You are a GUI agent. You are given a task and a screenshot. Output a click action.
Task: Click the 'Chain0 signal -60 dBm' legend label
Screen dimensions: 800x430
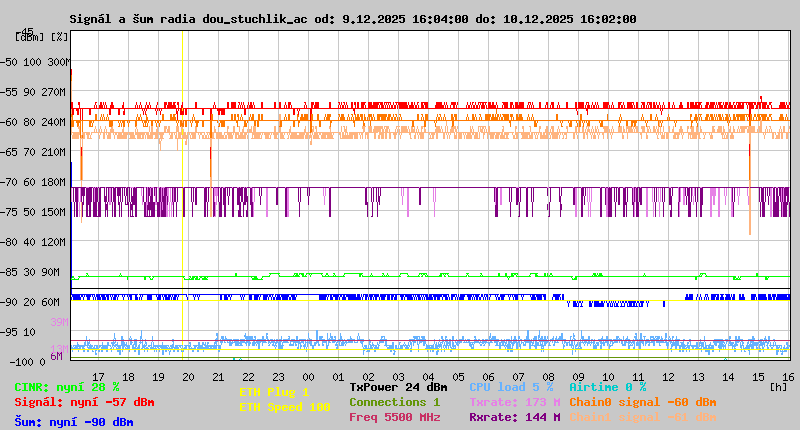click(643, 402)
